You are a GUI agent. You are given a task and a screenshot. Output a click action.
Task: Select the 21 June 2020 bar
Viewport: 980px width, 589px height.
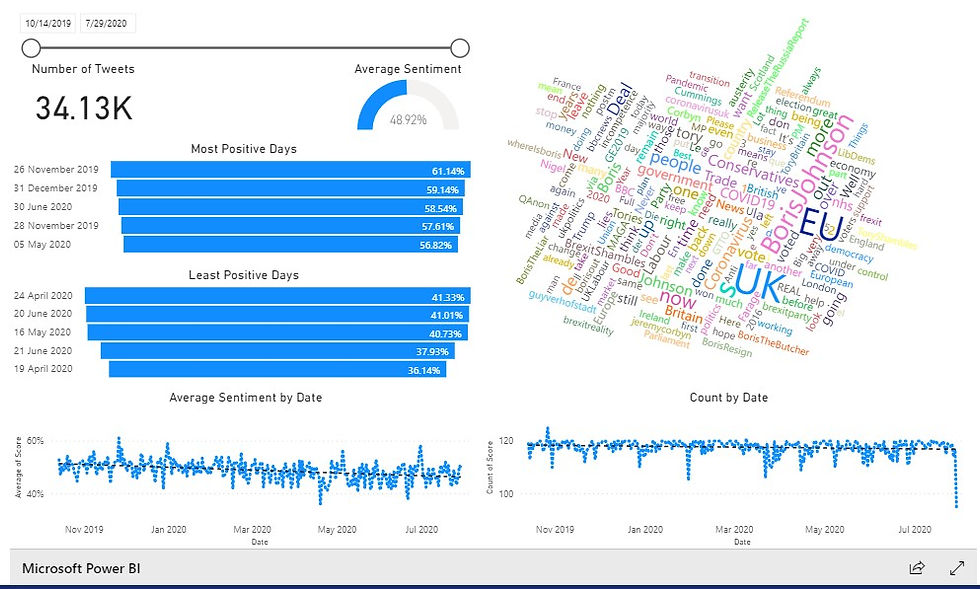pos(278,351)
